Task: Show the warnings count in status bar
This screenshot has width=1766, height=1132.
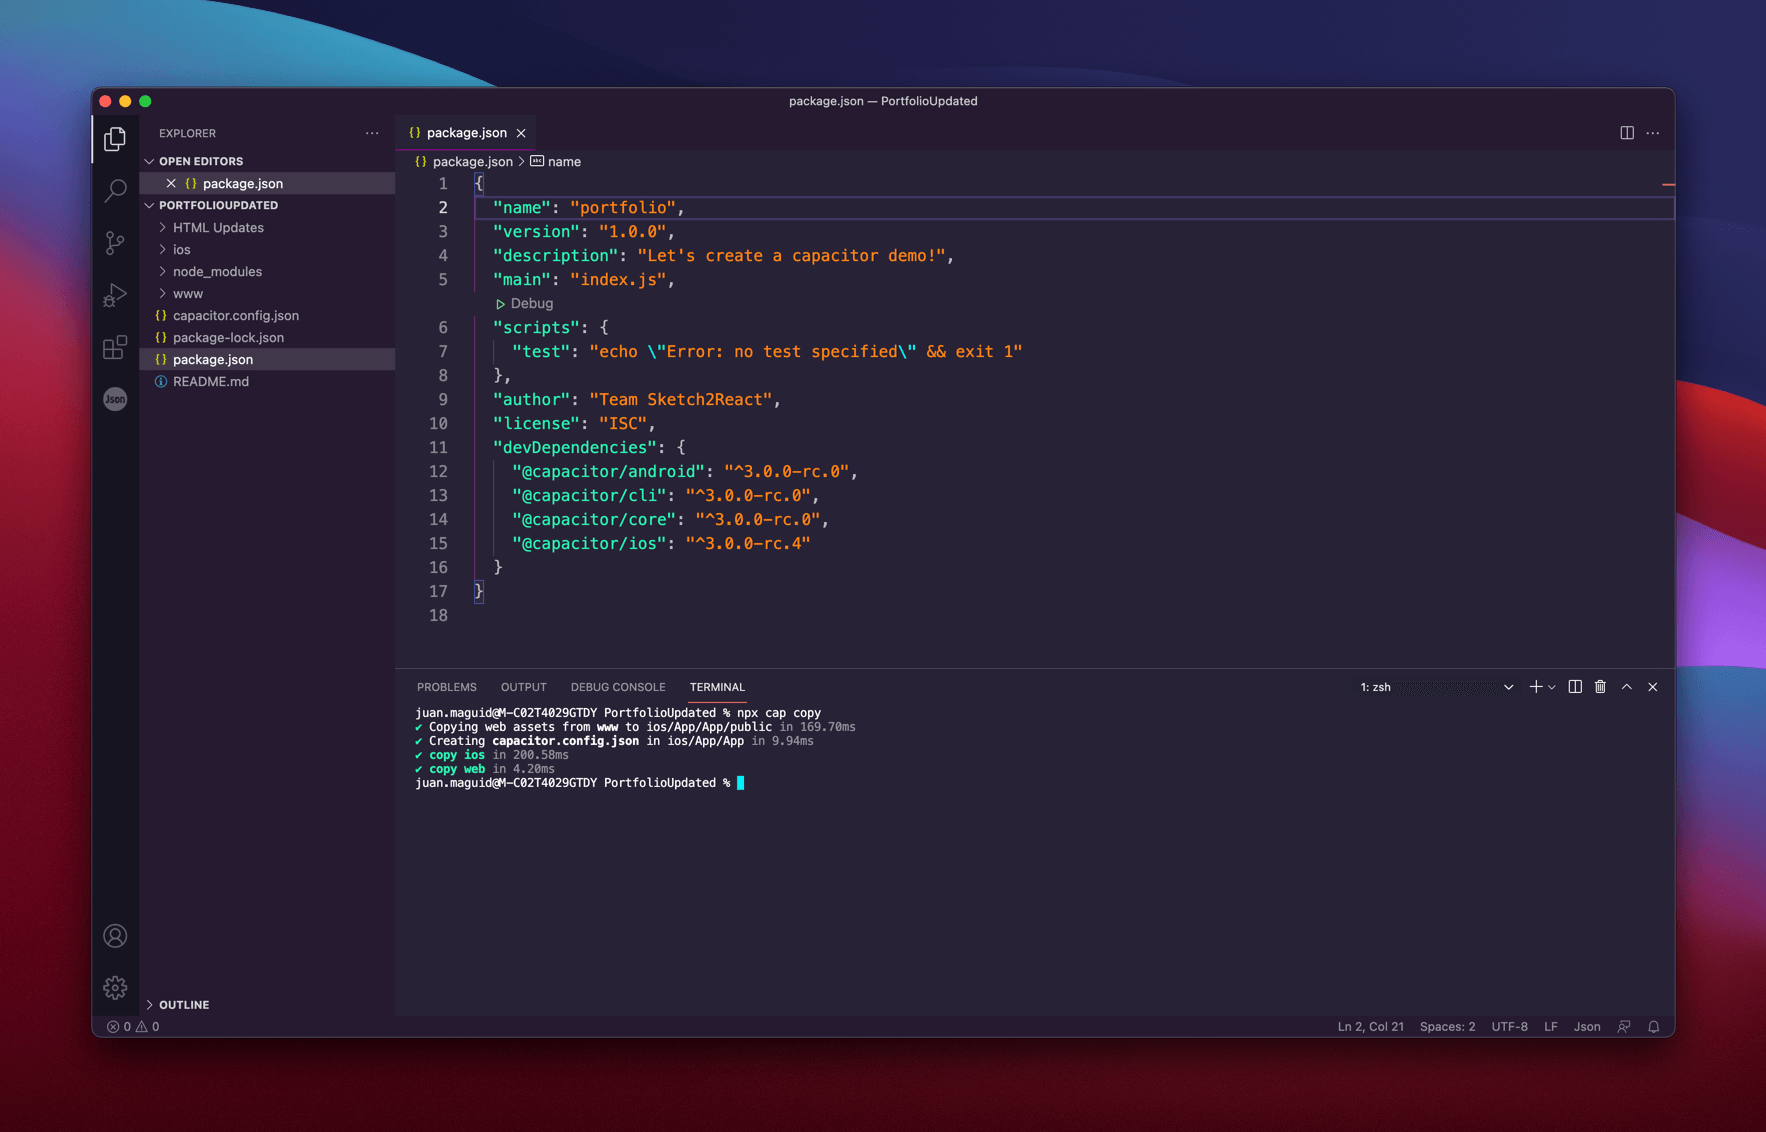Action: tap(148, 1027)
